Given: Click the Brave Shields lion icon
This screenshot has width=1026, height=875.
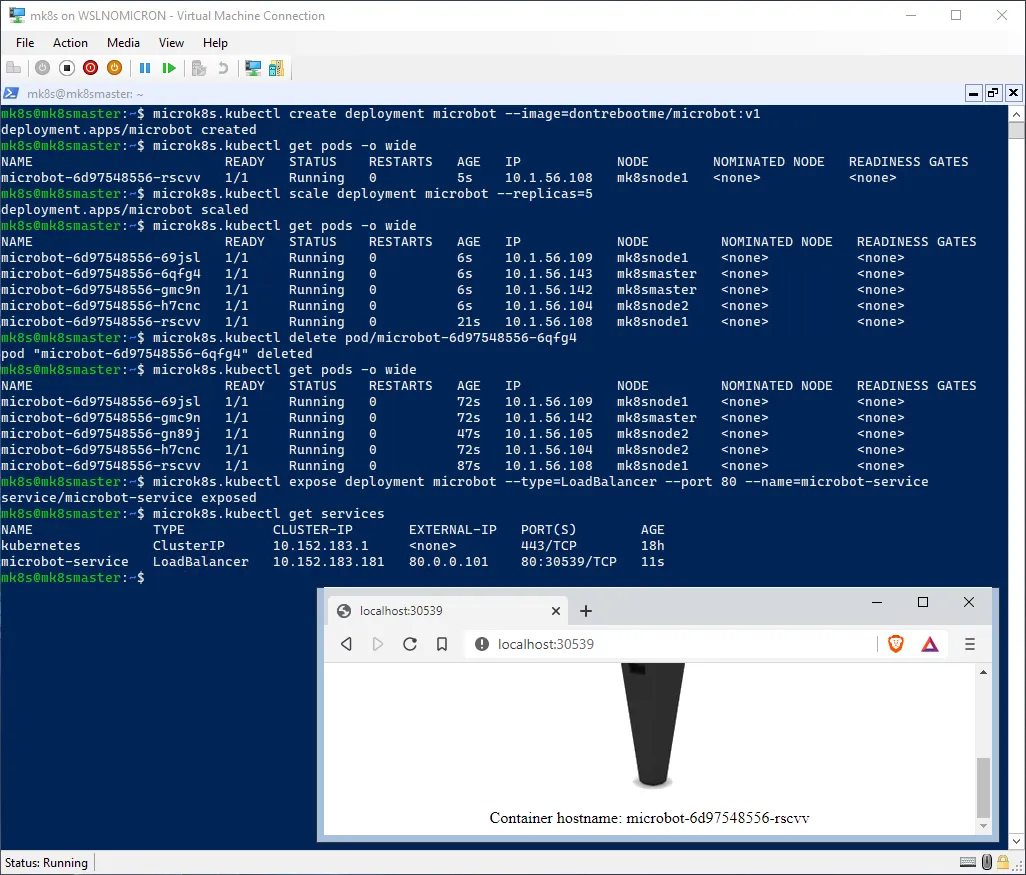Looking at the screenshot, I should pos(896,645).
